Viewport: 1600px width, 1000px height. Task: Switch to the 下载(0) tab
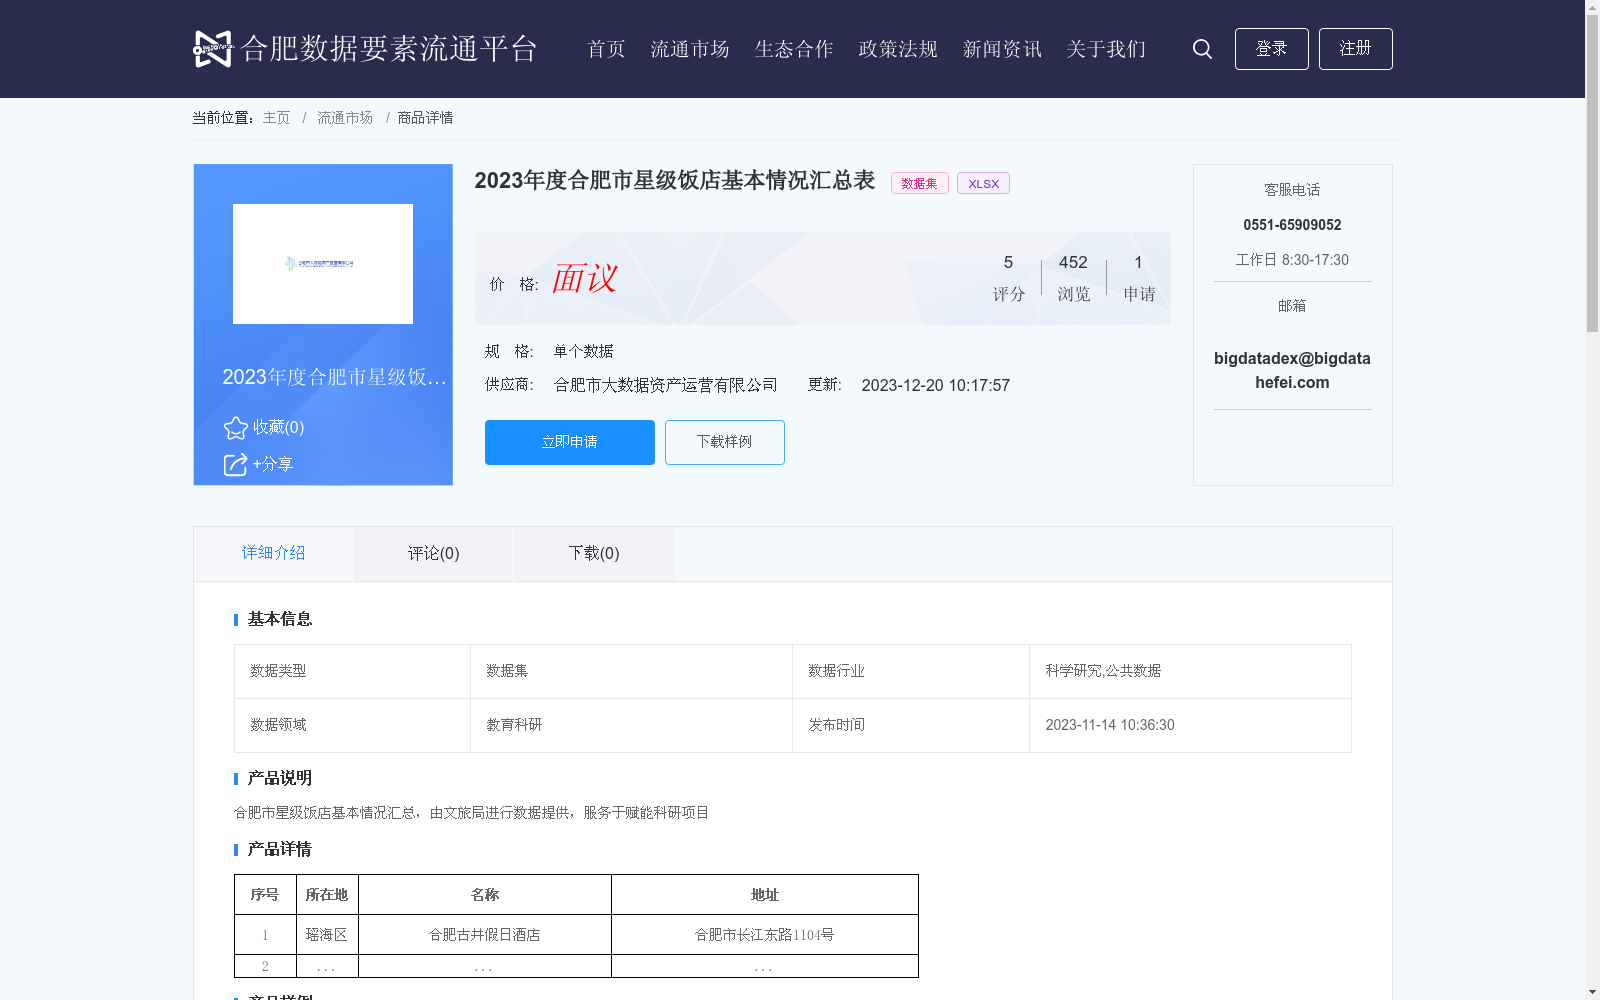pyautogui.click(x=594, y=553)
